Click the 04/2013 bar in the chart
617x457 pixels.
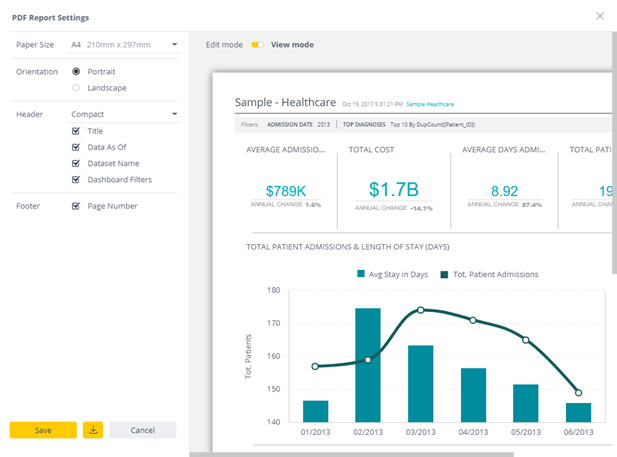(473, 395)
